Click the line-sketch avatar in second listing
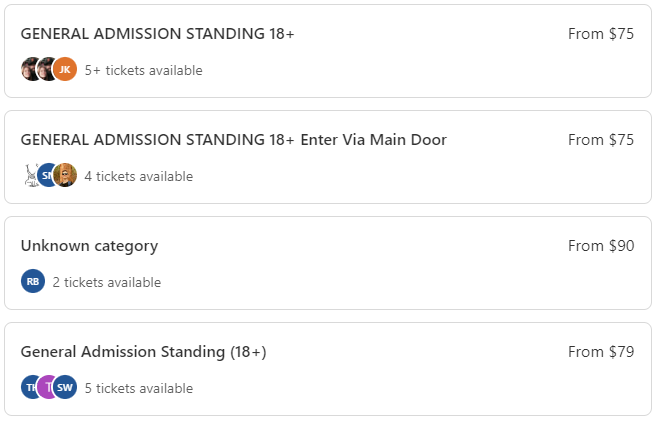 (x=30, y=175)
